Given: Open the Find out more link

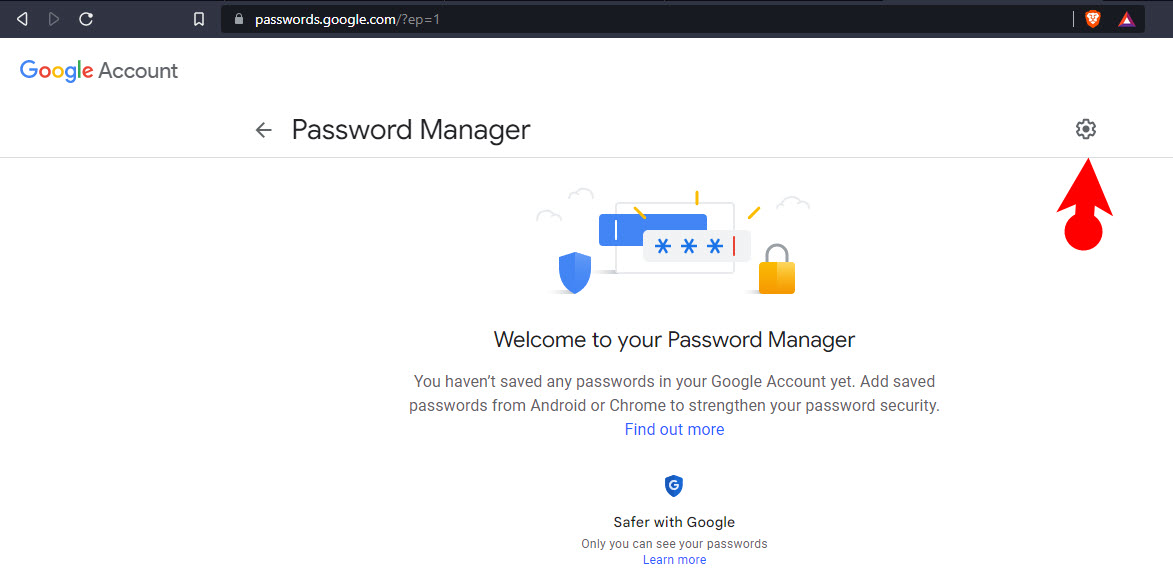Looking at the screenshot, I should pos(674,429).
